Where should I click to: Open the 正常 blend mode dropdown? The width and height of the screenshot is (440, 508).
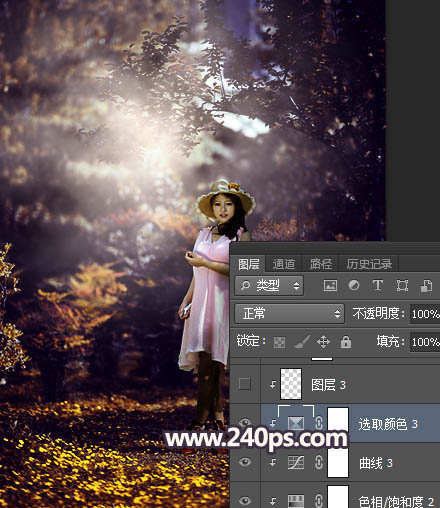coord(289,314)
